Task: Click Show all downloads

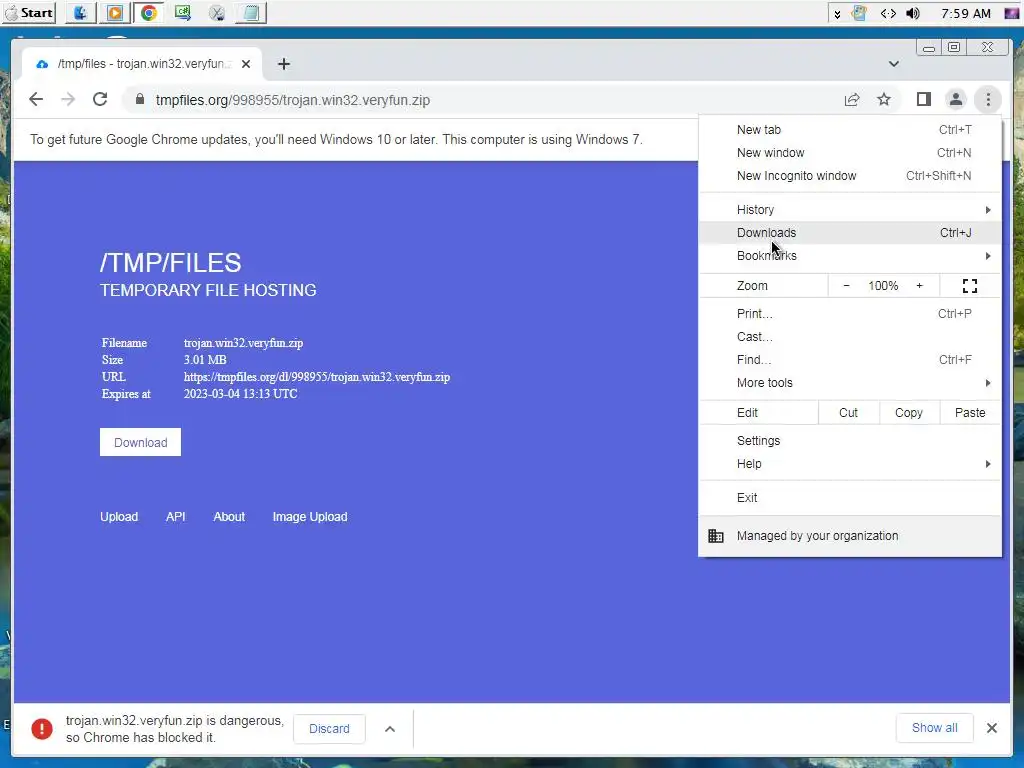Action: tap(935, 728)
